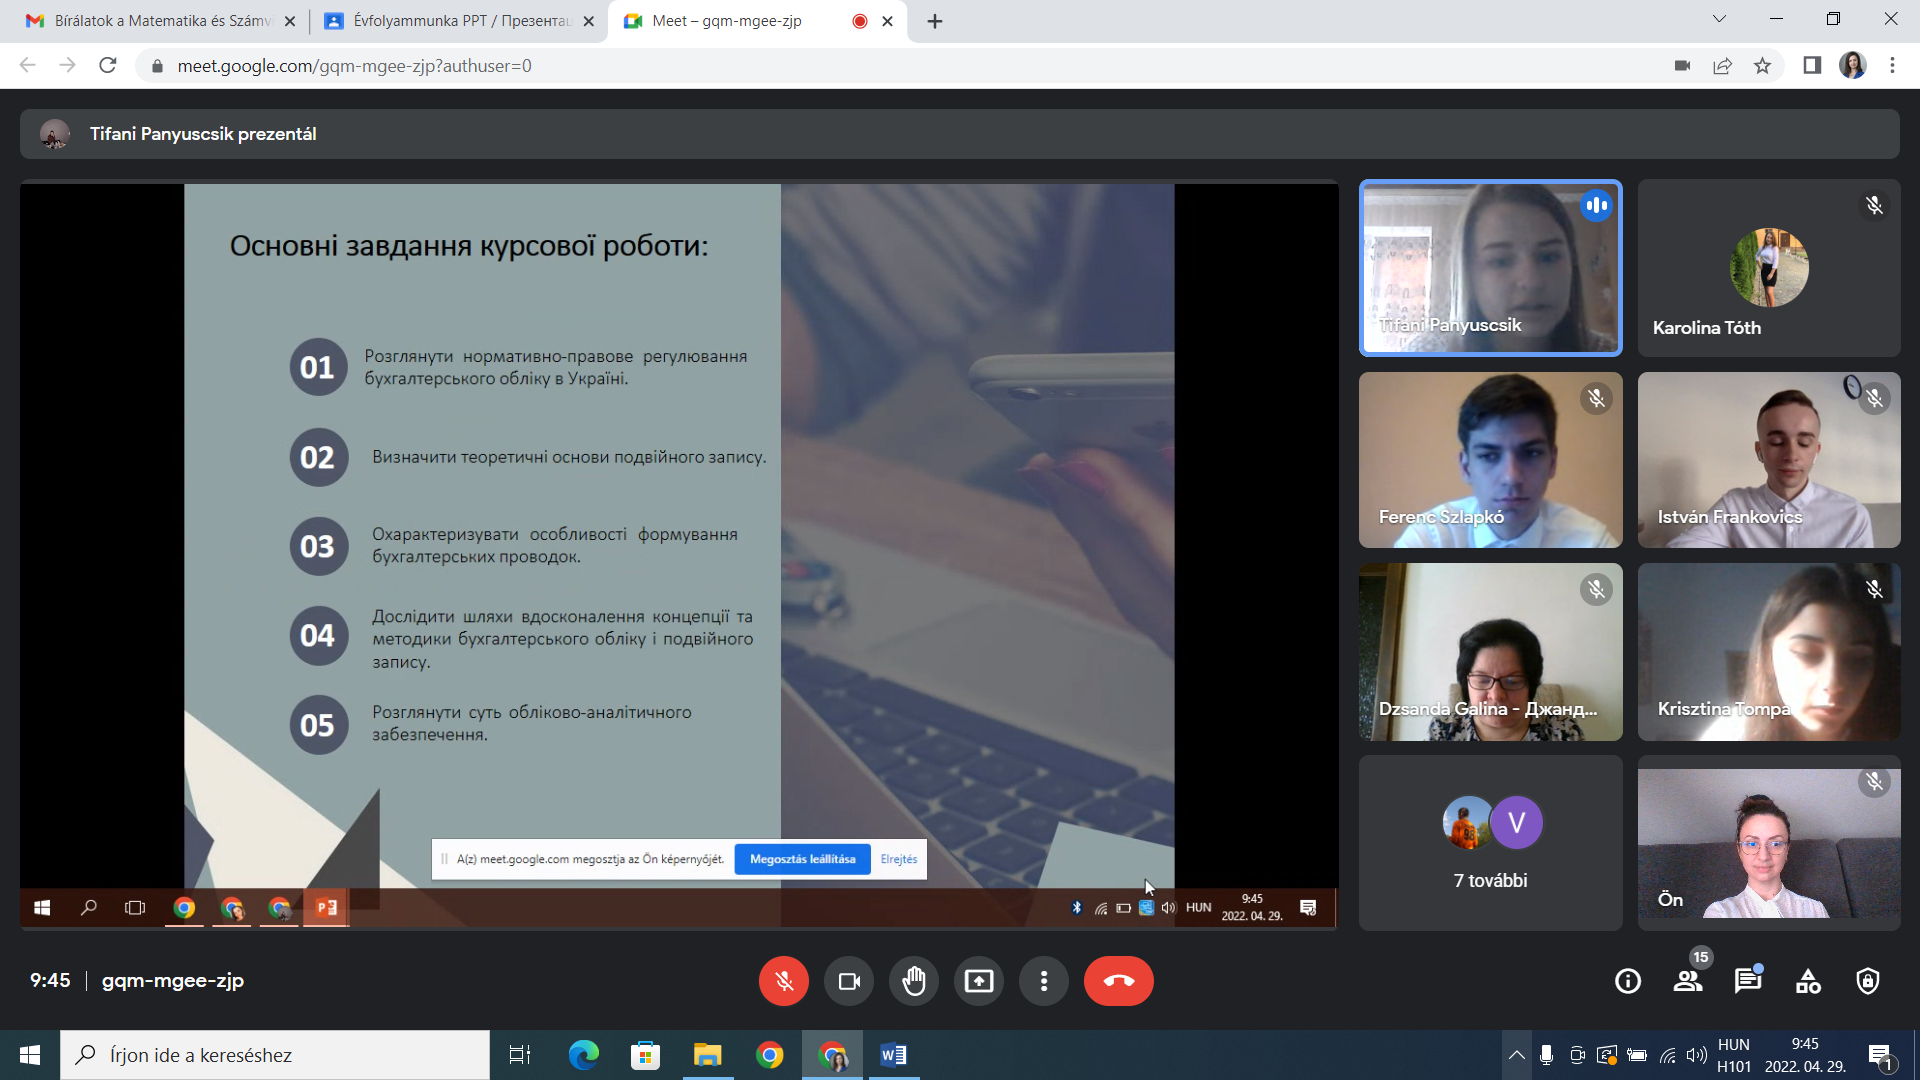Expand hidden system tray icons chevron
The width and height of the screenshot is (1920, 1080).
(1516, 1055)
